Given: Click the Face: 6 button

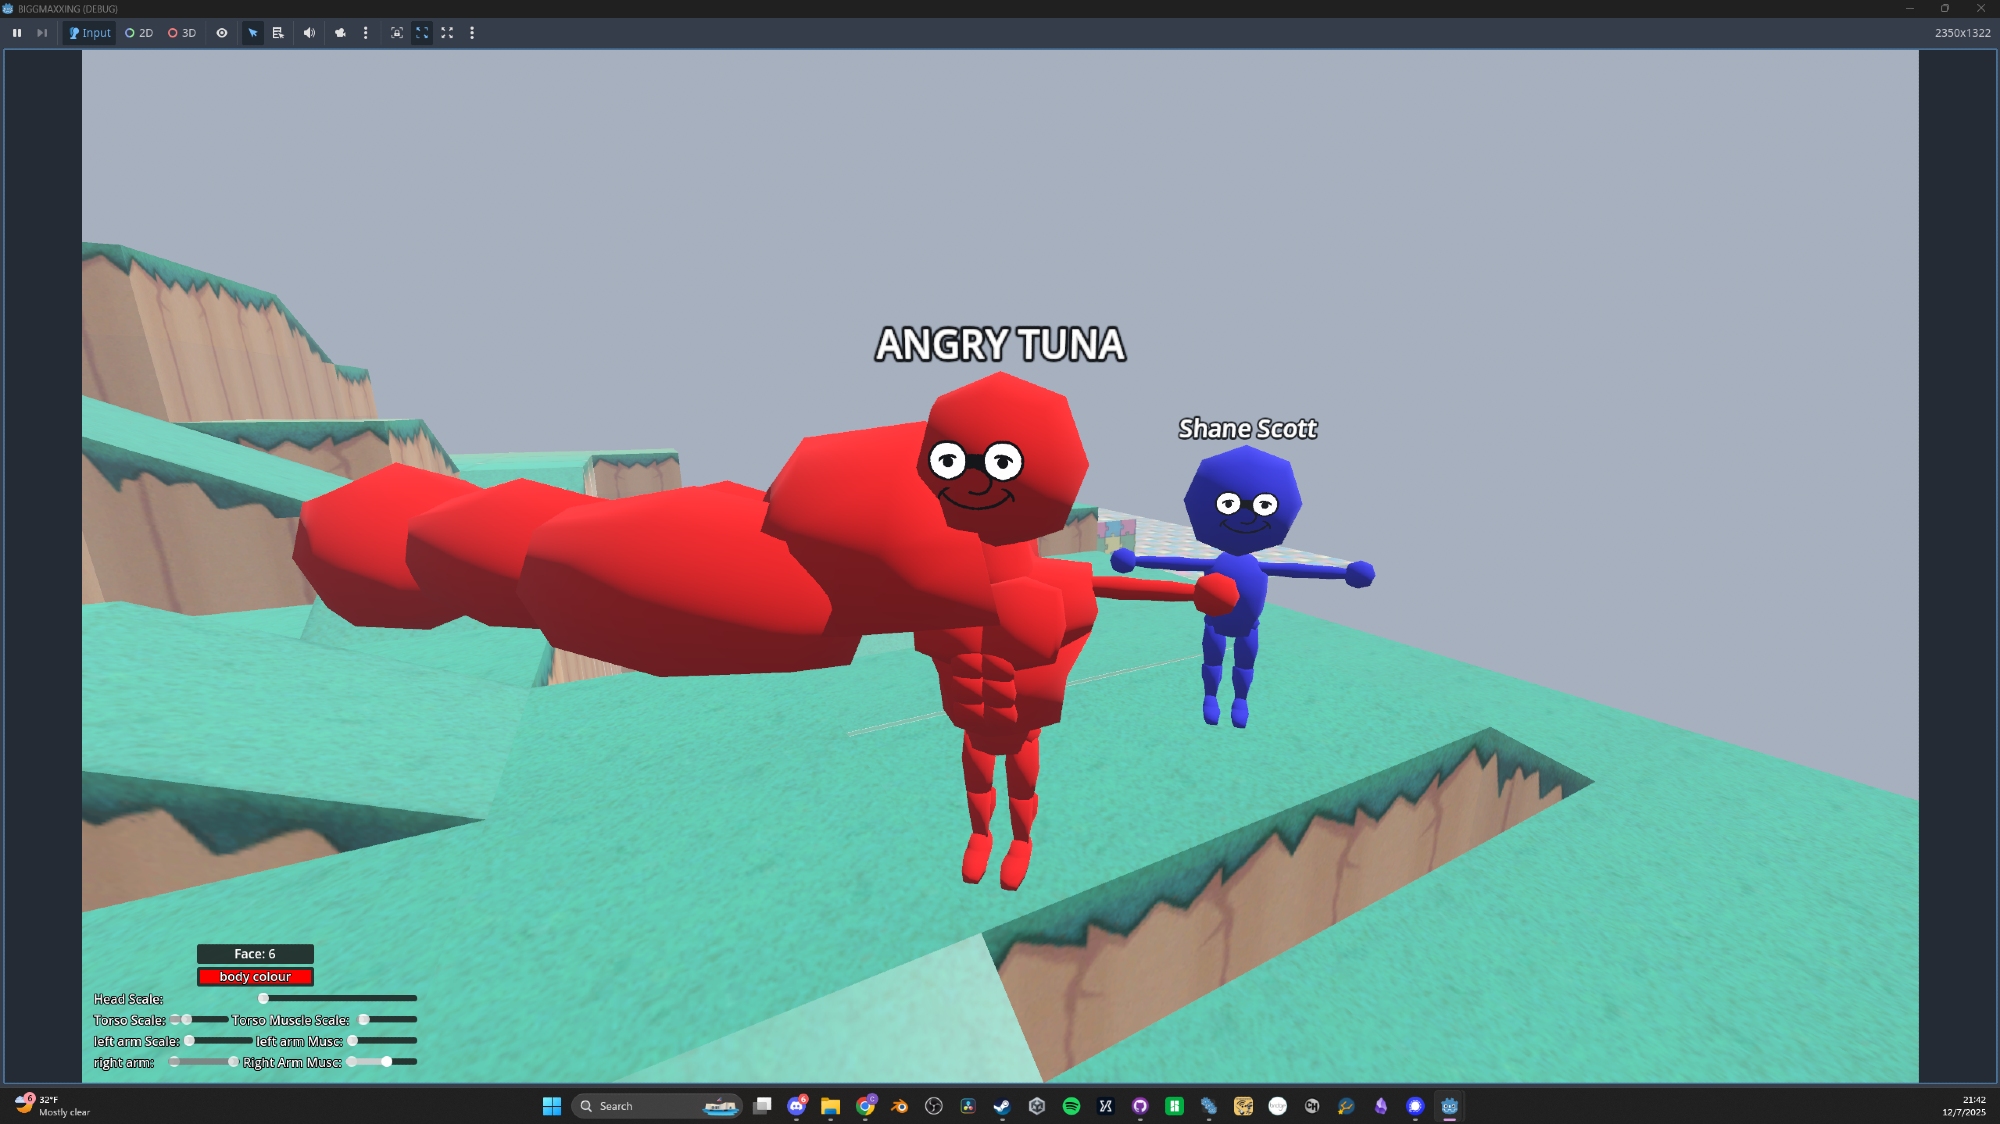Looking at the screenshot, I should [x=255, y=954].
